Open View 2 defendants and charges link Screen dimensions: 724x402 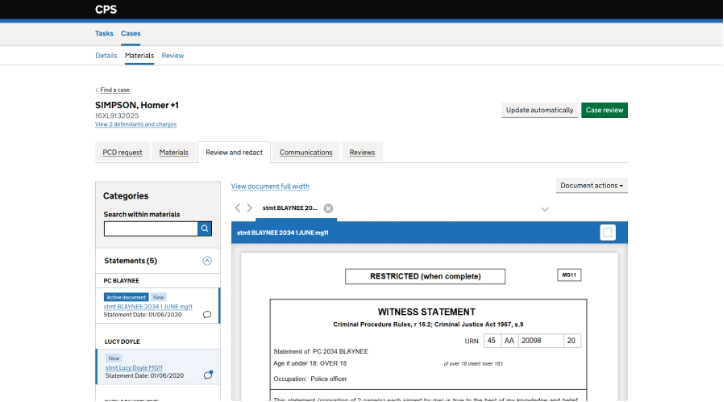[136, 124]
